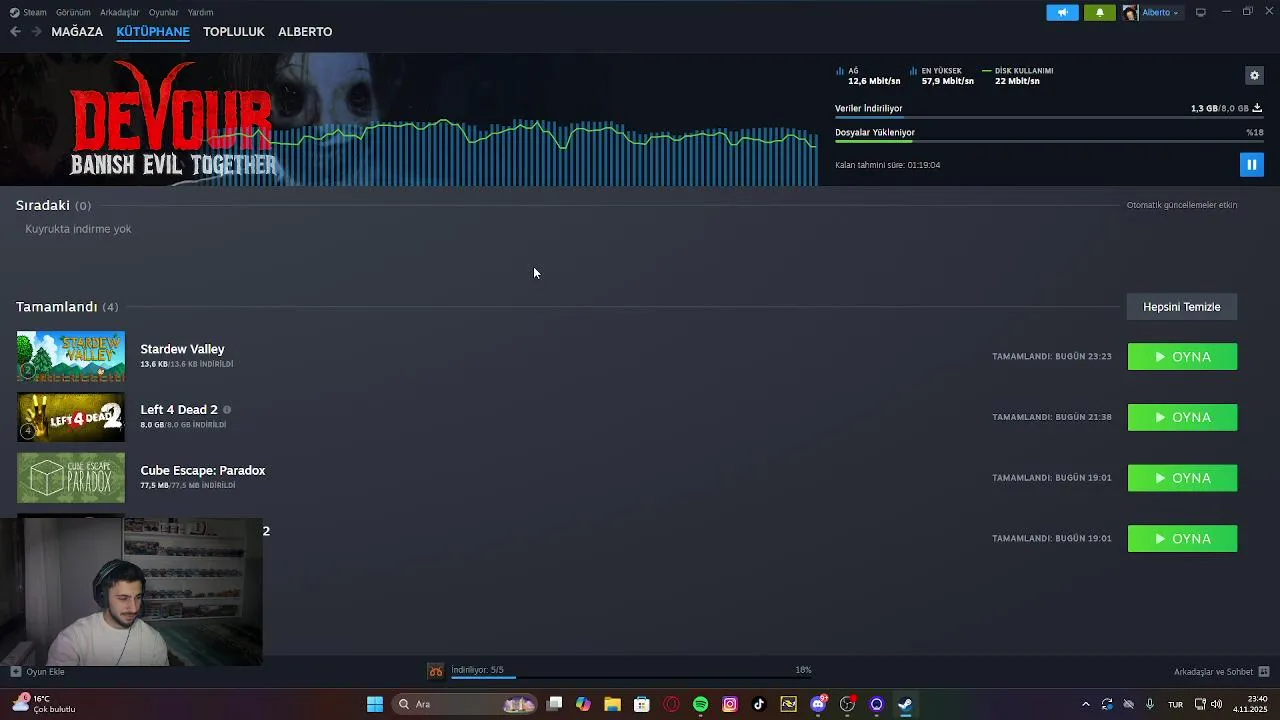Screen dimensions: 1280x720
Task: Click the TUR language indicator
Action: [x=1176, y=704]
